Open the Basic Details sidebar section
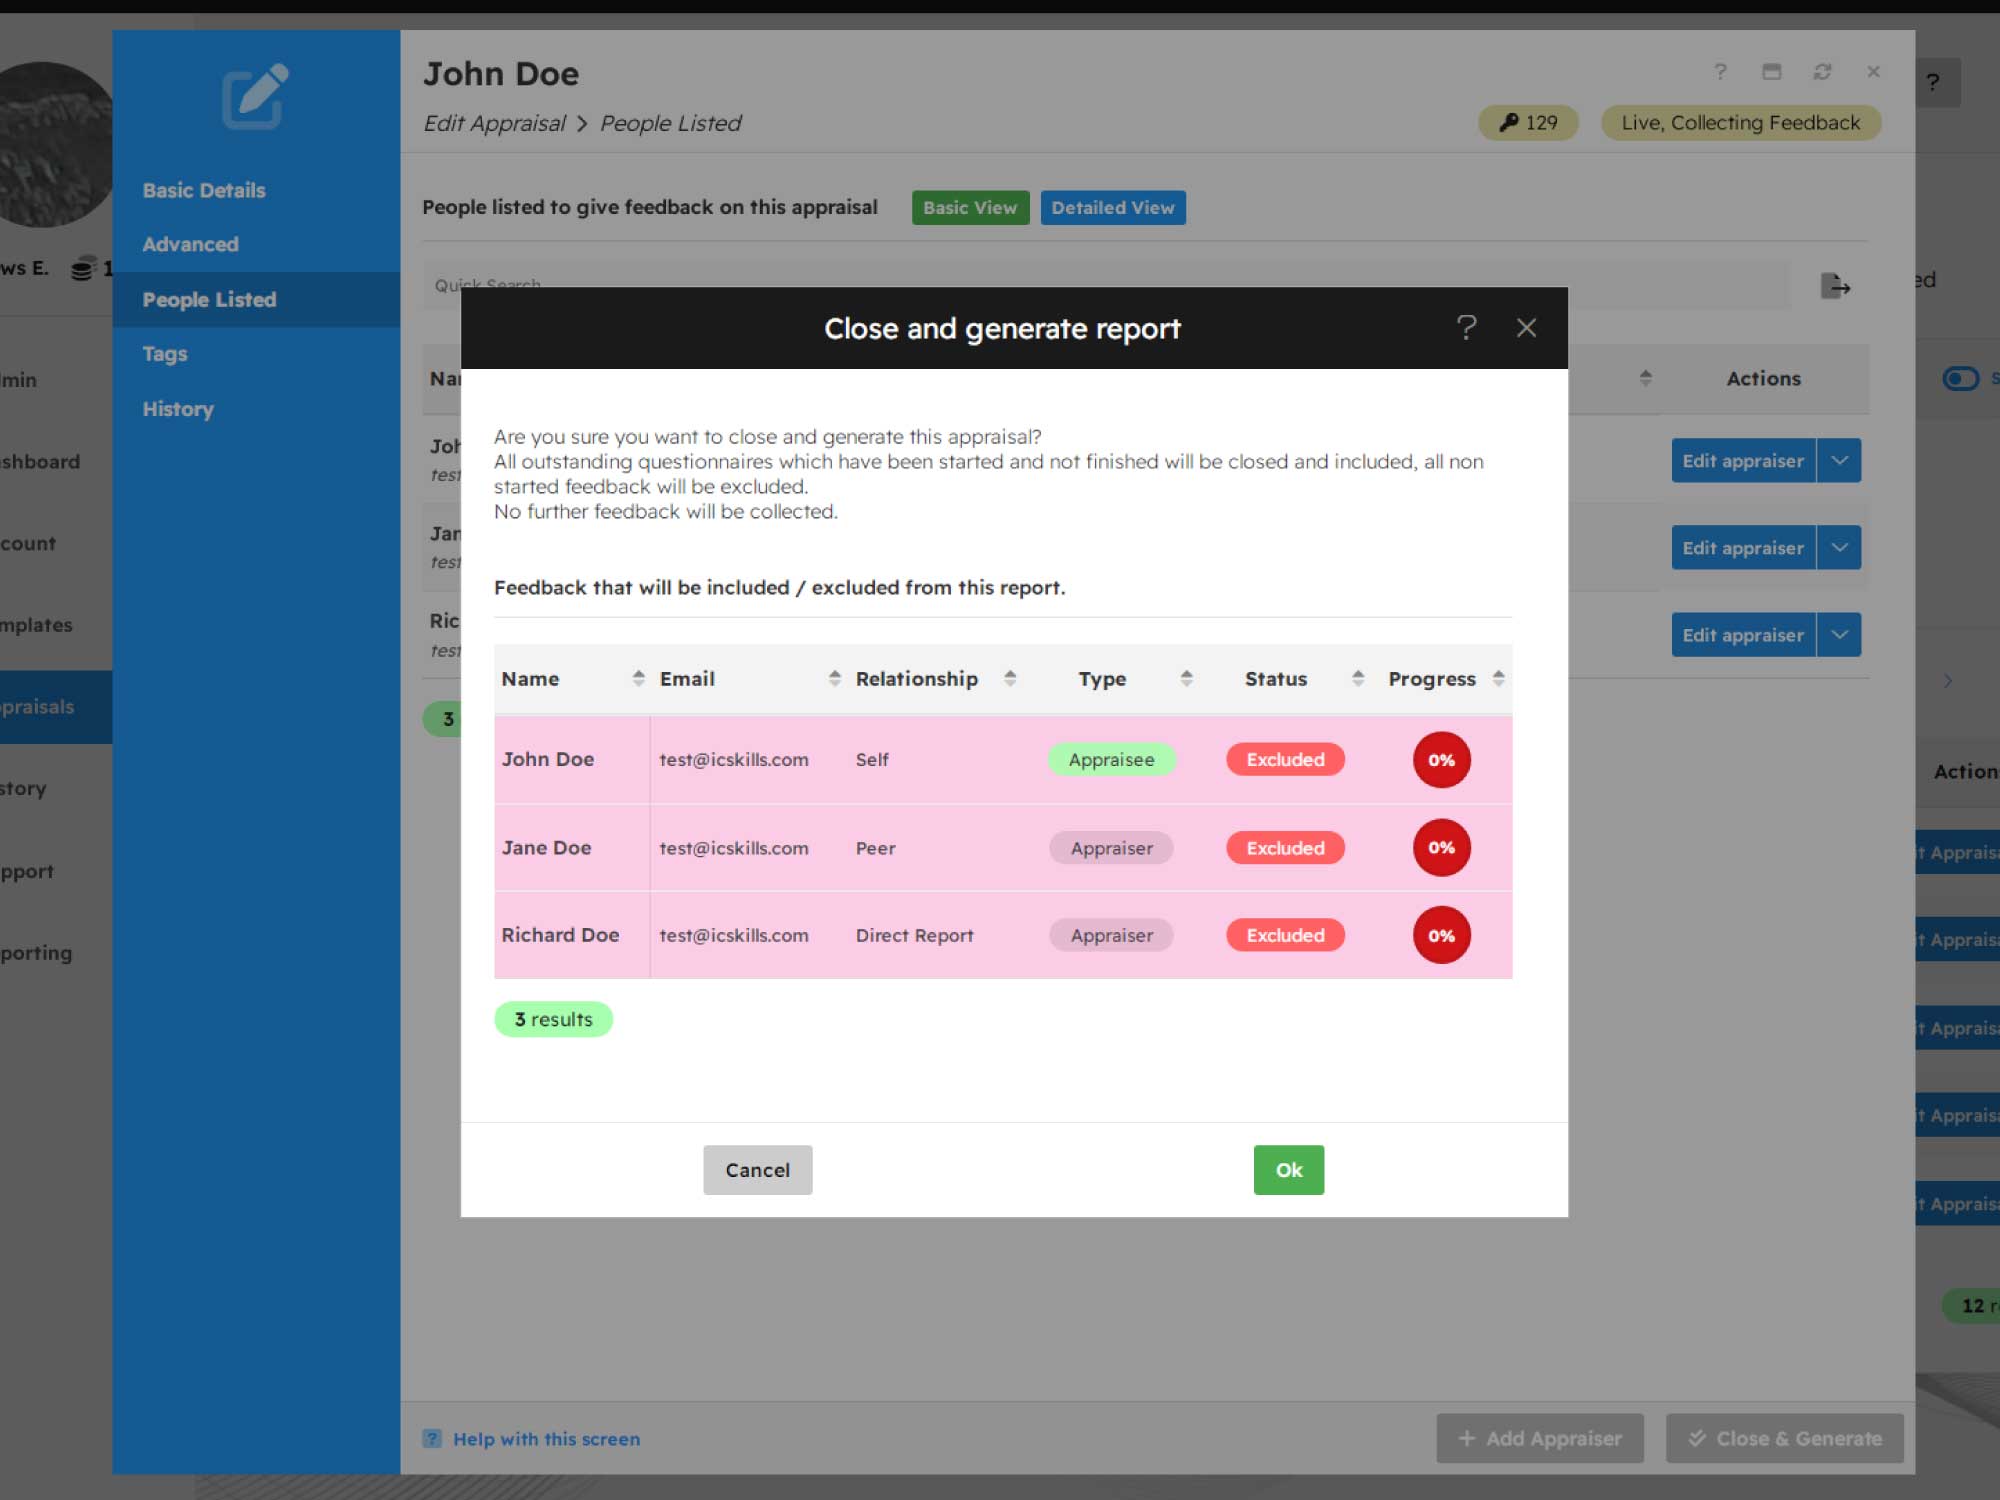This screenshot has width=2000, height=1500. pyautogui.click(x=204, y=190)
